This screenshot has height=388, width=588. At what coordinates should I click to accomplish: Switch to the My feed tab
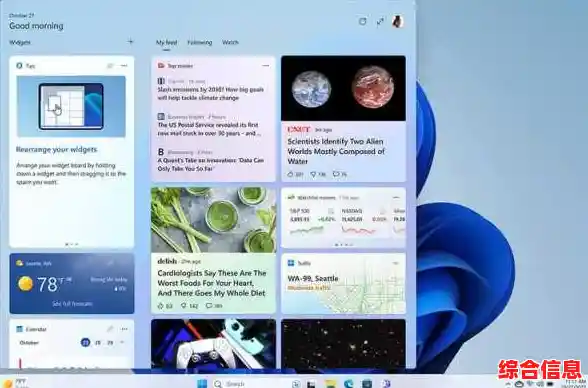(166, 42)
